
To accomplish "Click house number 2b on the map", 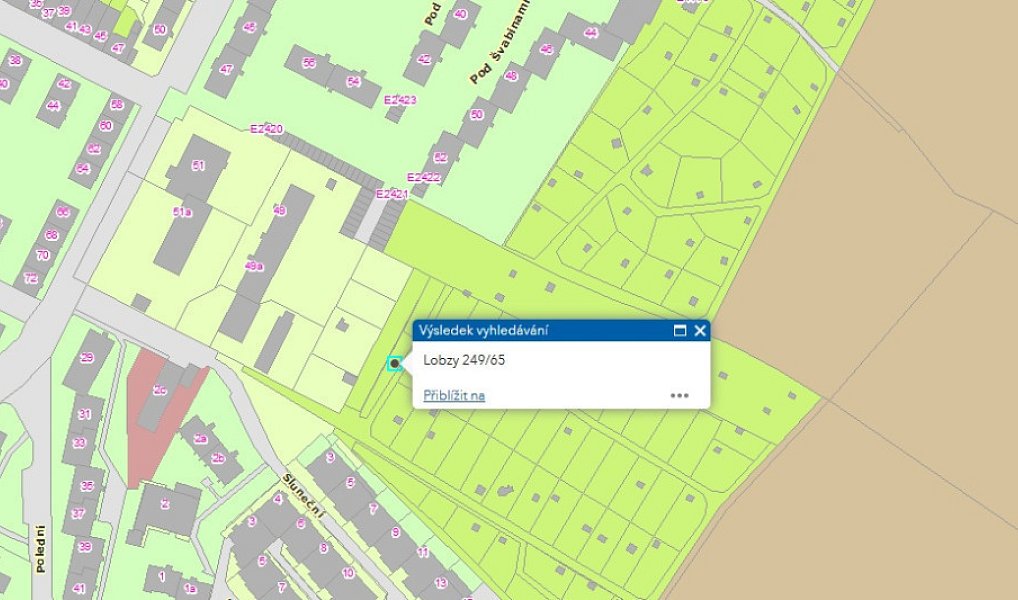I will [x=218, y=458].
